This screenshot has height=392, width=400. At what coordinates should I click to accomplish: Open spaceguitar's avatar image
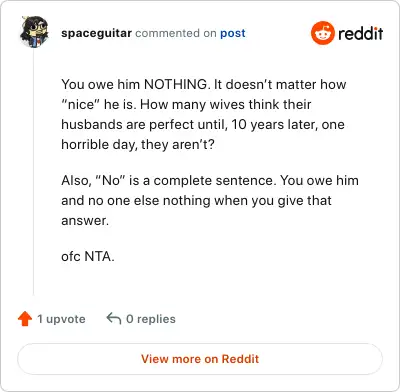pos(34,32)
